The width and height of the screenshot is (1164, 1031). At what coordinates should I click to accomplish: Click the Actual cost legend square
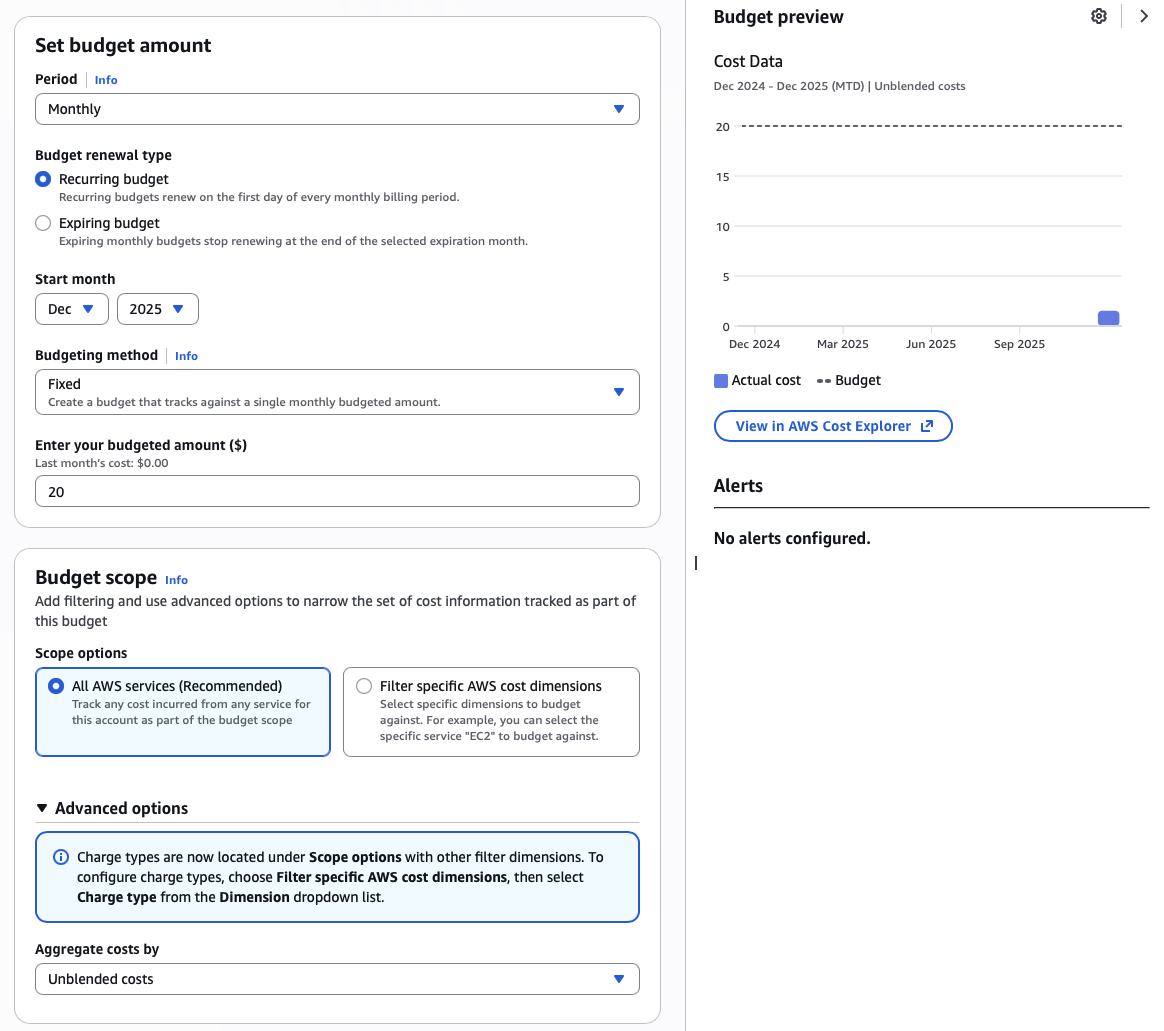[x=721, y=380]
